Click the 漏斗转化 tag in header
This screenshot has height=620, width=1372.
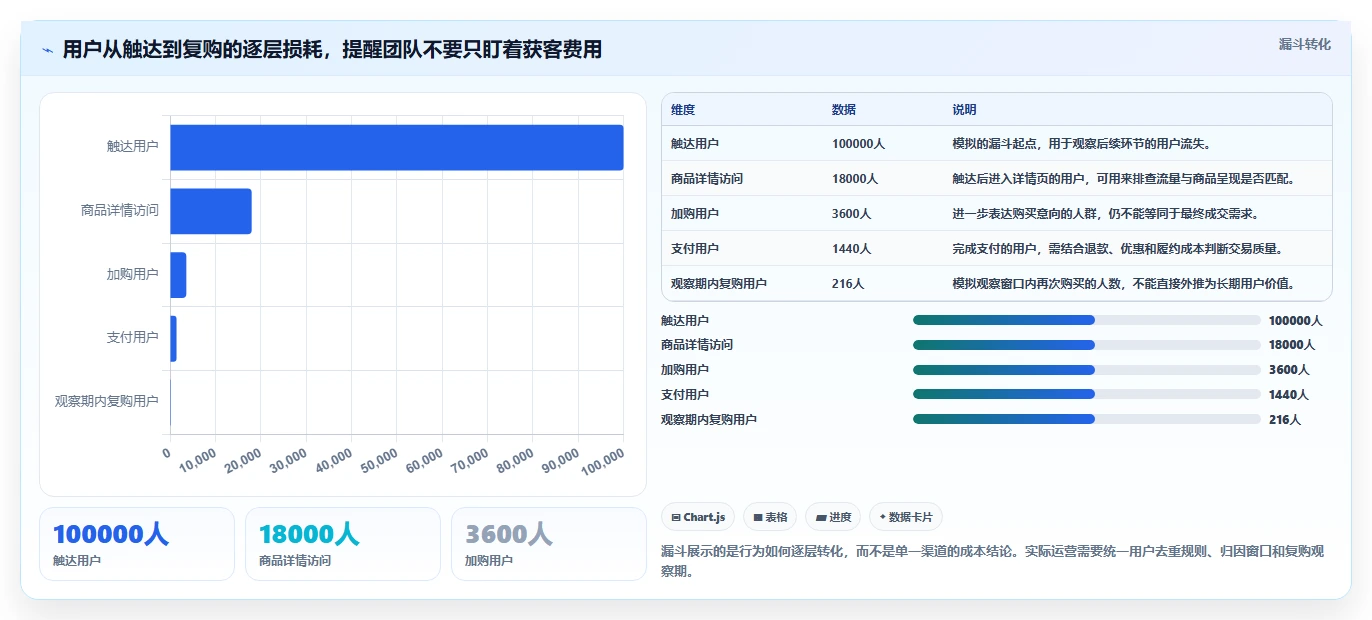pos(1305,45)
